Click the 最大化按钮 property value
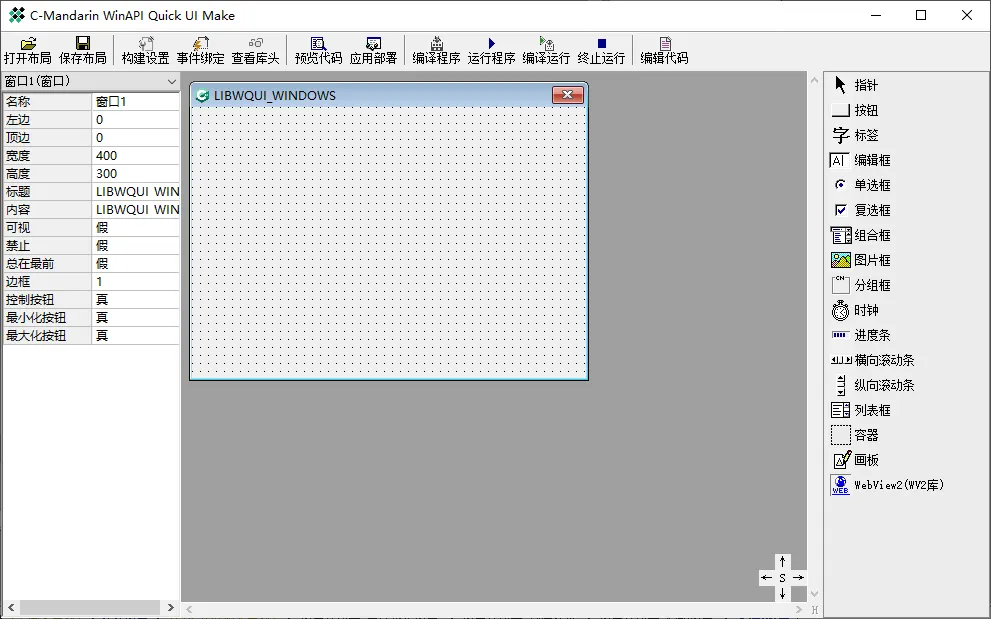This screenshot has height=619, width=991. (136, 336)
